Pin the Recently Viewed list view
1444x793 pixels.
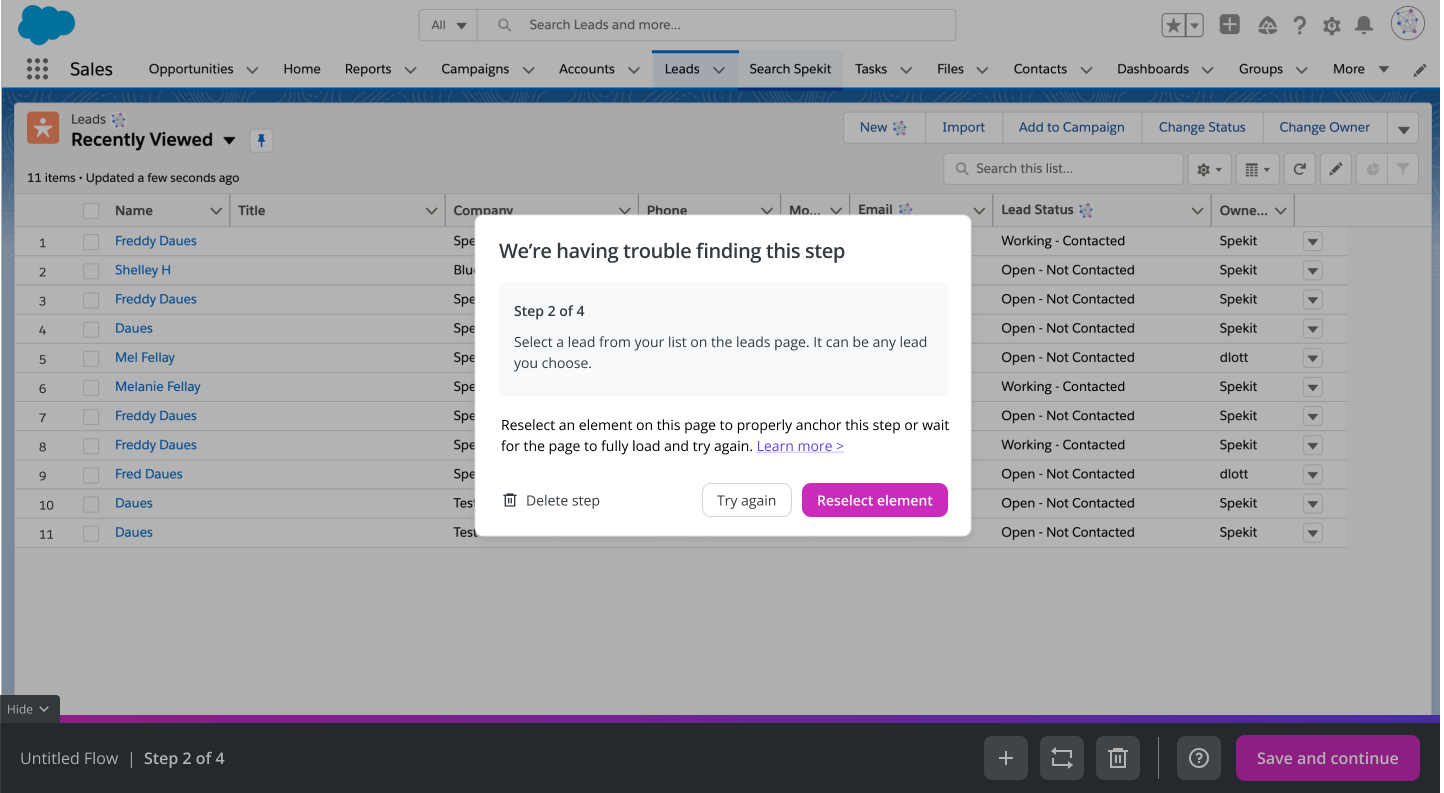(x=261, y=140)
